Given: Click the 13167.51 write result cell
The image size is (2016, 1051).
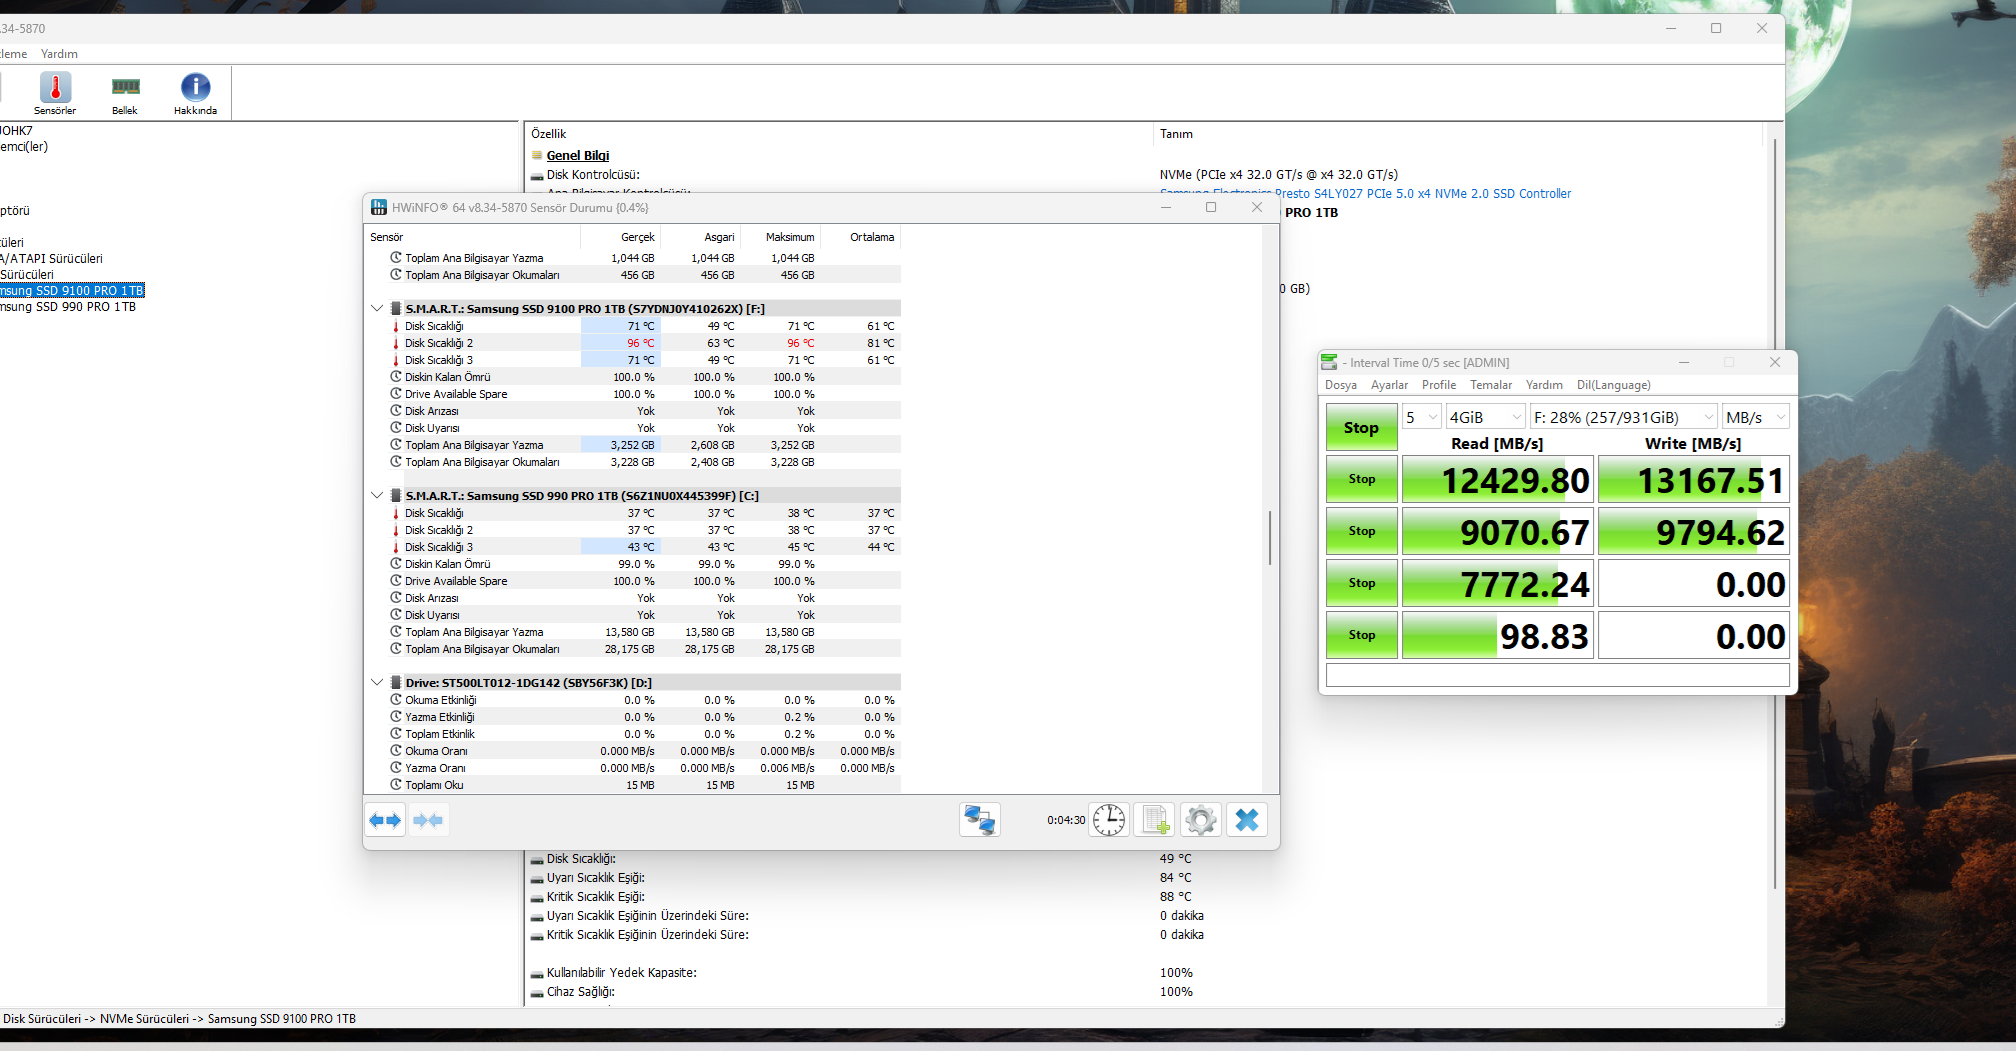Looking at the screenshot, I should [1694, 480].
